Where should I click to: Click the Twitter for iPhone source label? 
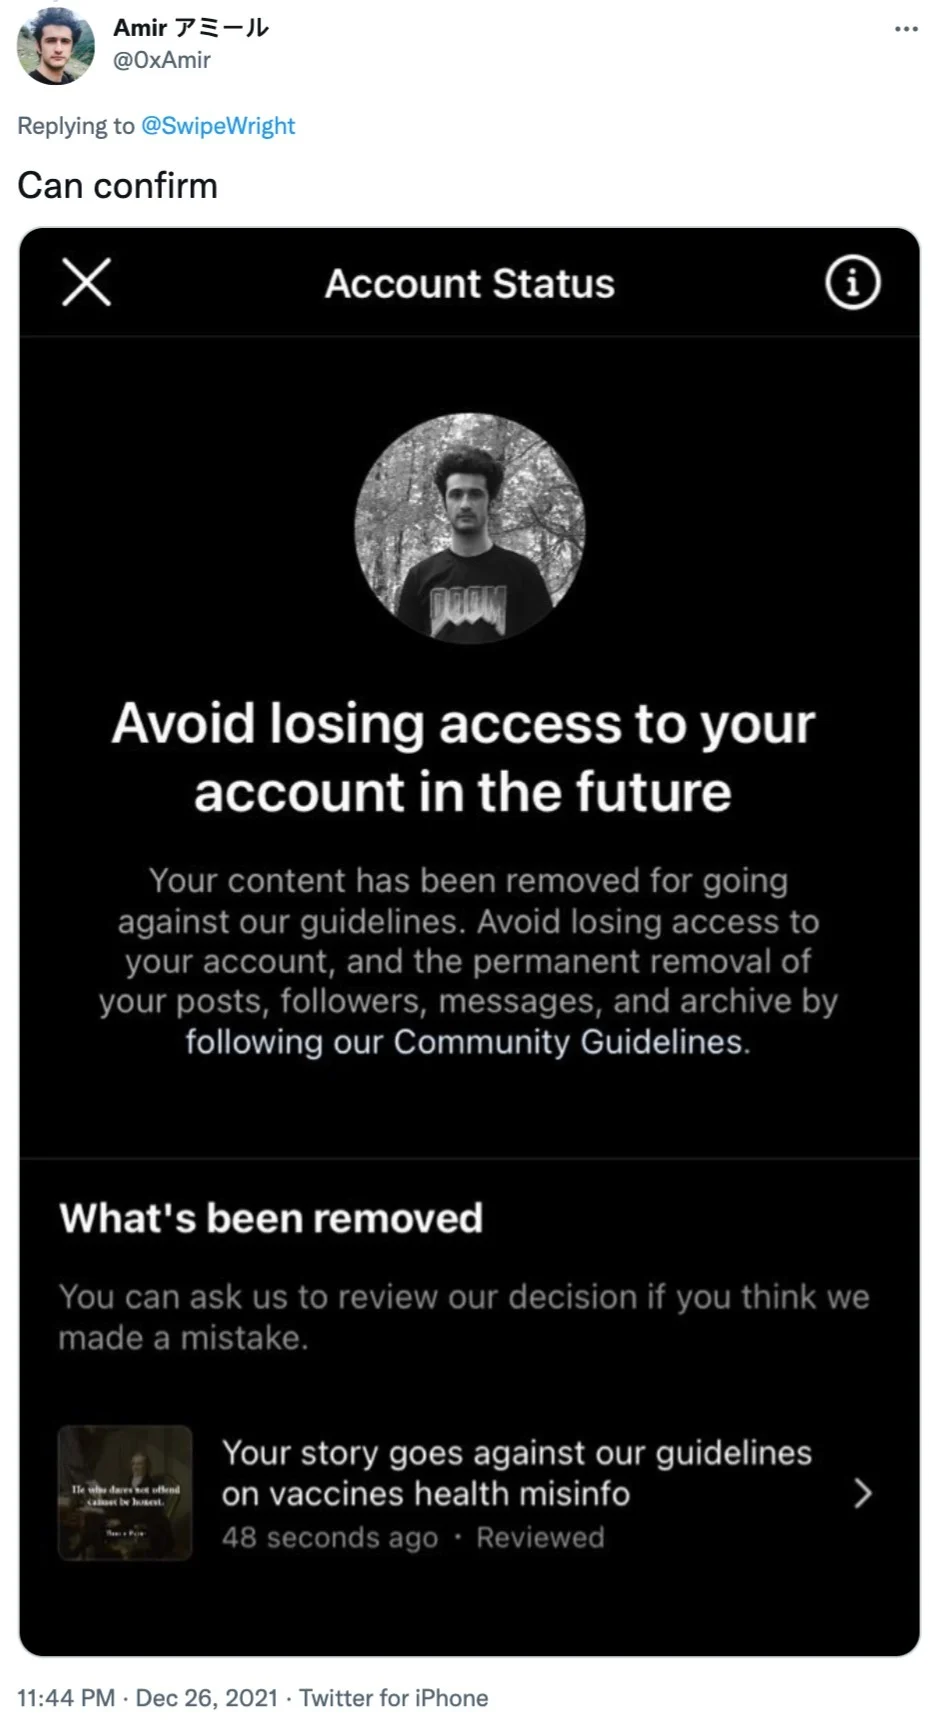coord(394,1698)
